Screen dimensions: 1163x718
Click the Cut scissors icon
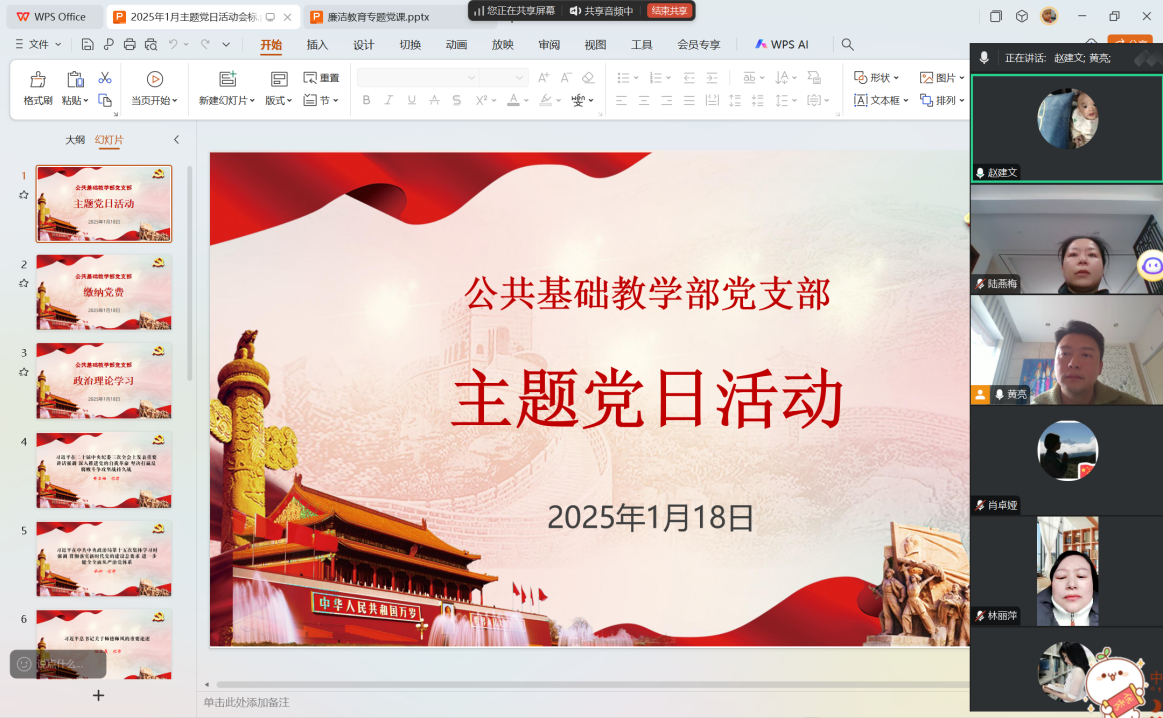(x=105, y=78)
